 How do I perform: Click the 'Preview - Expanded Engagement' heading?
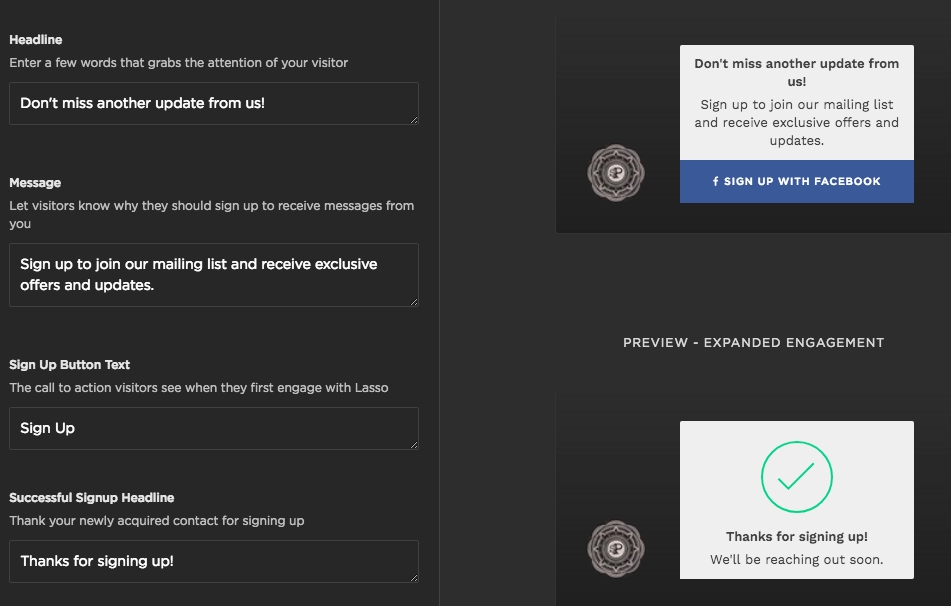tap(753, 343)
